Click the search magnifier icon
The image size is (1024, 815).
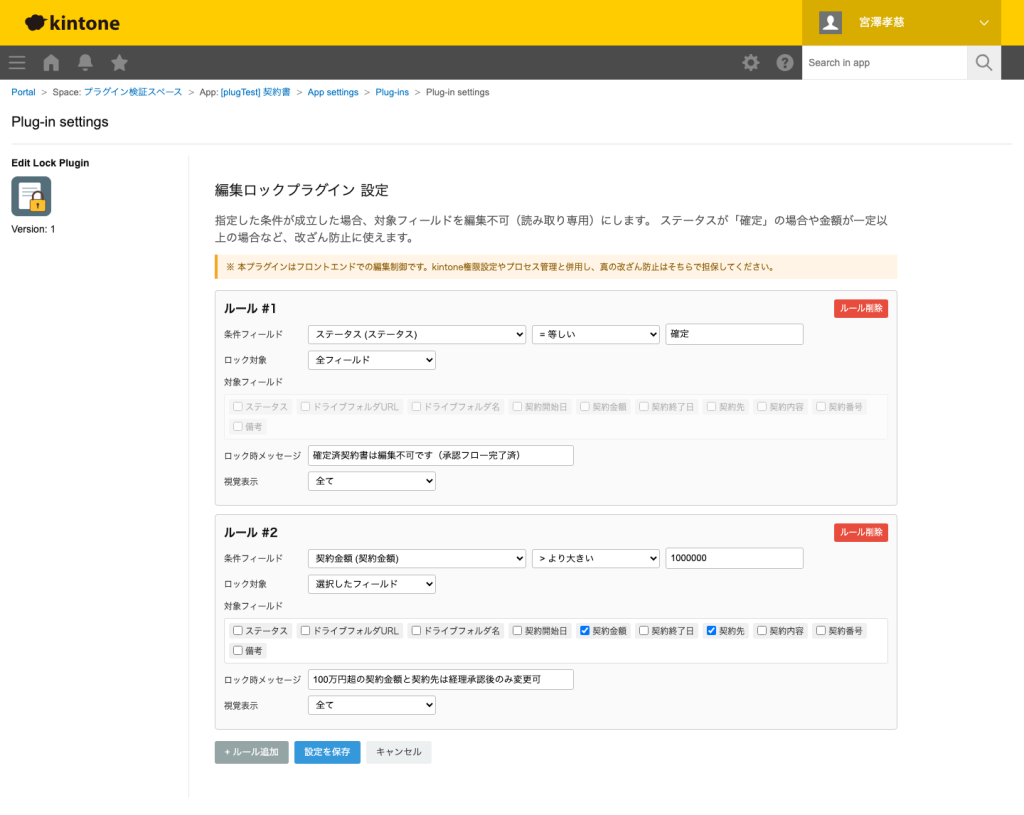tap(984, 63)
